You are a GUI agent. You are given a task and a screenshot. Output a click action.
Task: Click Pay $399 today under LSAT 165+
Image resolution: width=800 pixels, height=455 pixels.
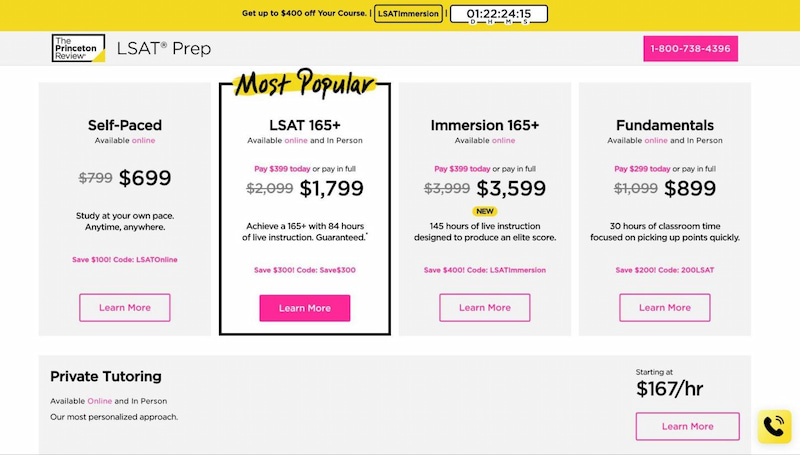tap(282, 169)
